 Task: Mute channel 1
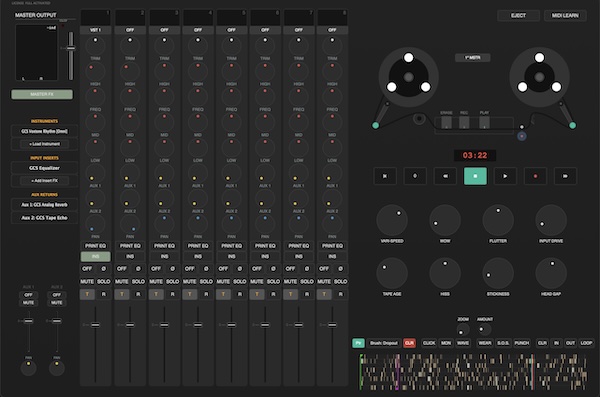click(87, 281)
